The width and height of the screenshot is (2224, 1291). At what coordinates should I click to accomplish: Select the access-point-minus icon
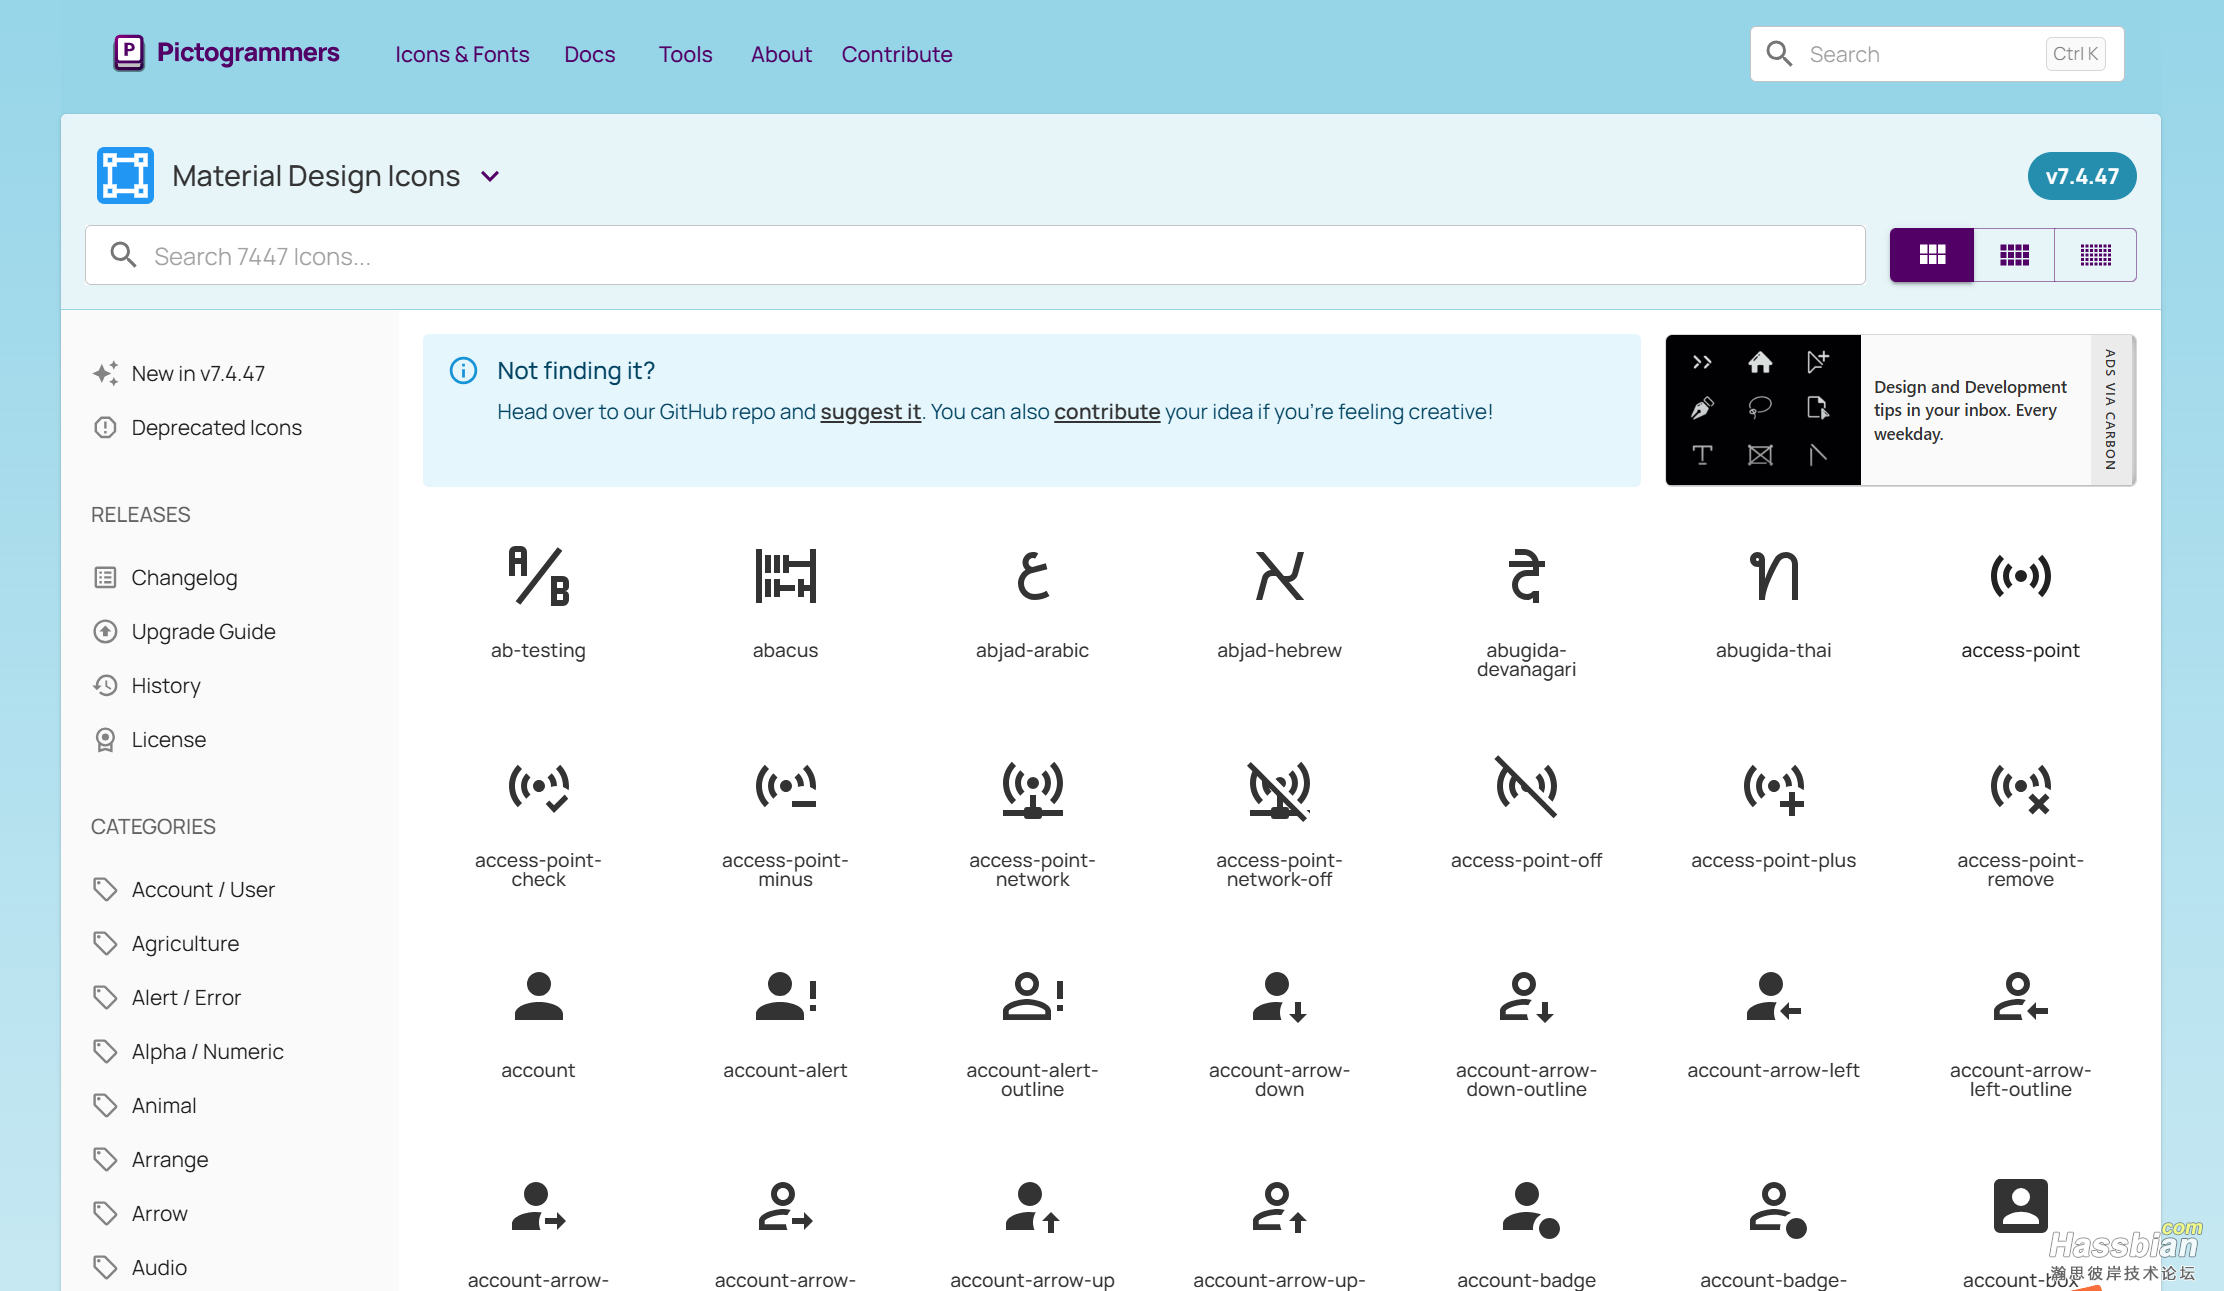(x=785, y=787)
